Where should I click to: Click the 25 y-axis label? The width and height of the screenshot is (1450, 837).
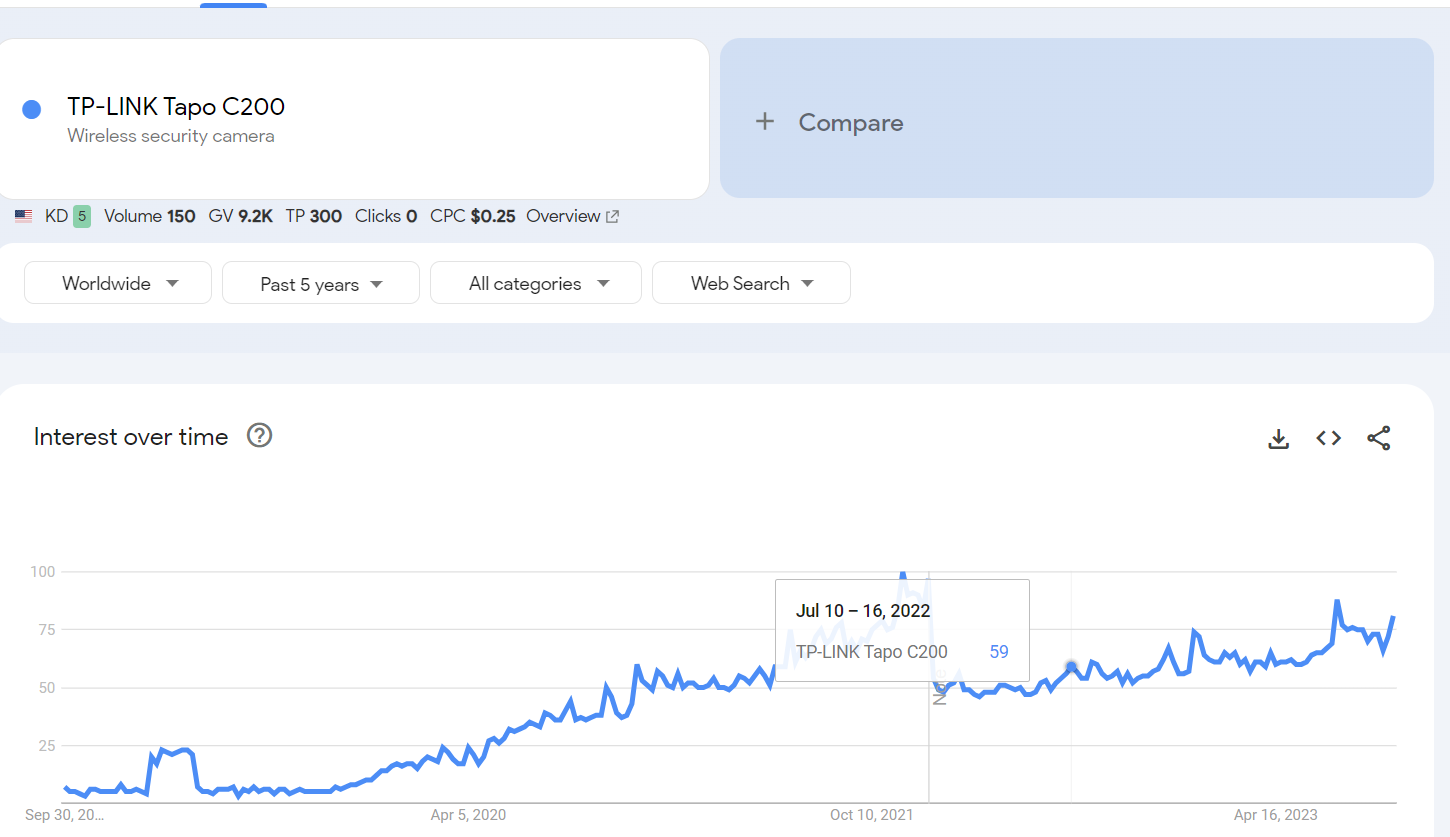[x=46, y=745]
